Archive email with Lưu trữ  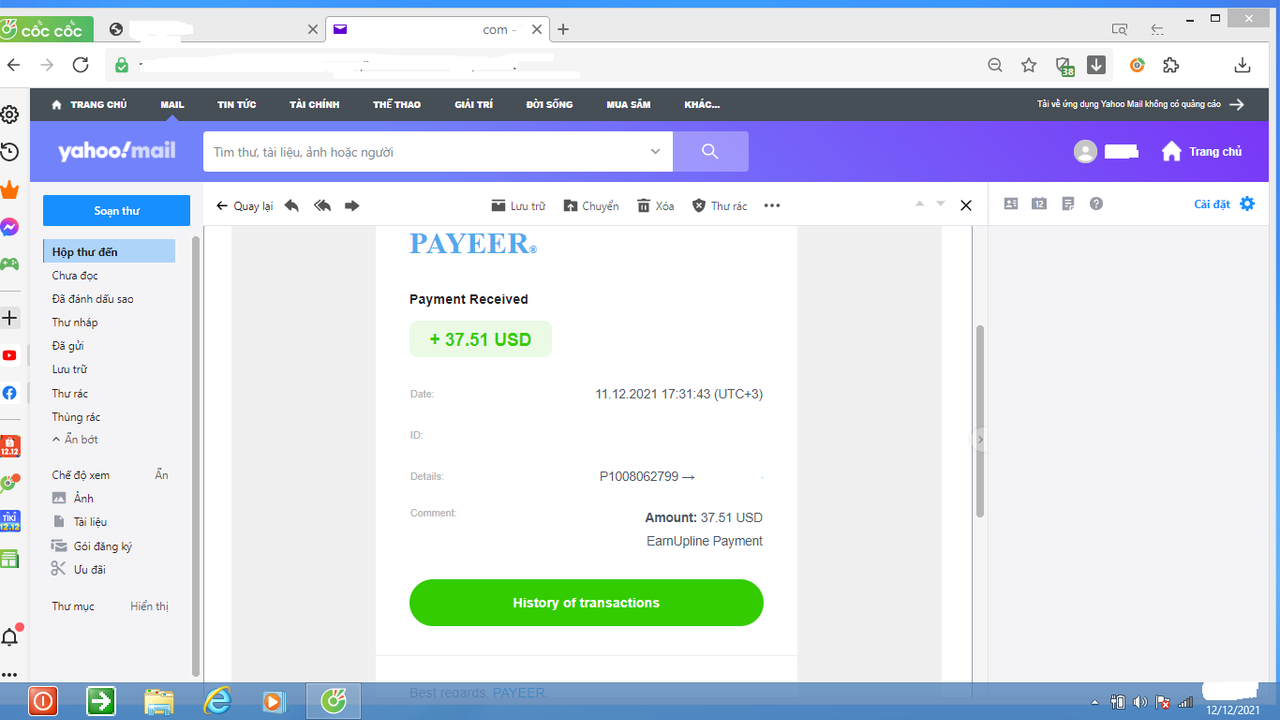(518, 206)
